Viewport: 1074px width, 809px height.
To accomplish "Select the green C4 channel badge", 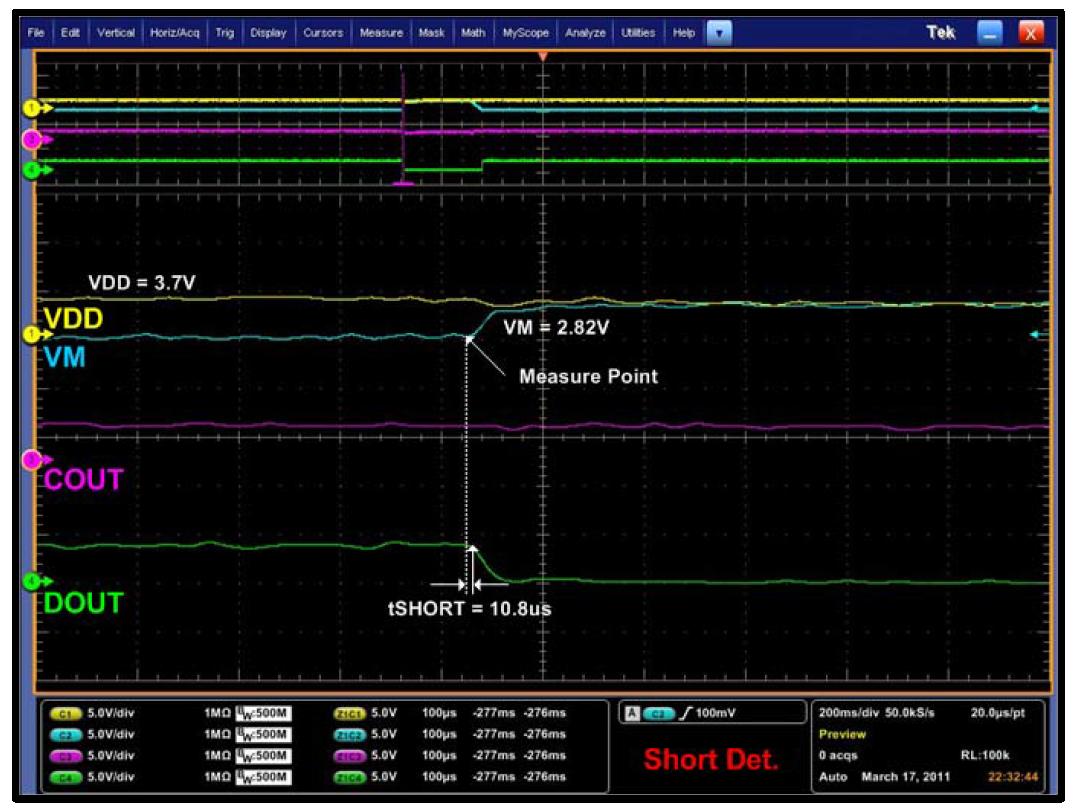I will point(66,777).
